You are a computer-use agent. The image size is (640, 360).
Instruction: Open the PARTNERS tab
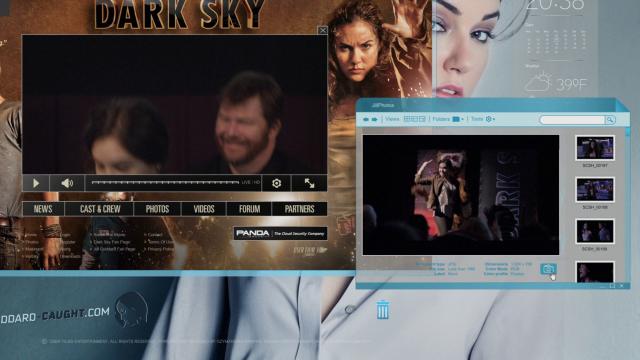300,209
